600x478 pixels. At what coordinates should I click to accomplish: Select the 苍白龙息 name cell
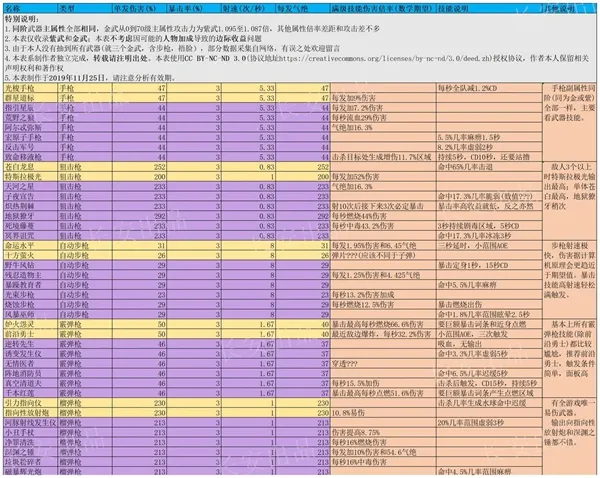(x=30, y=167)
